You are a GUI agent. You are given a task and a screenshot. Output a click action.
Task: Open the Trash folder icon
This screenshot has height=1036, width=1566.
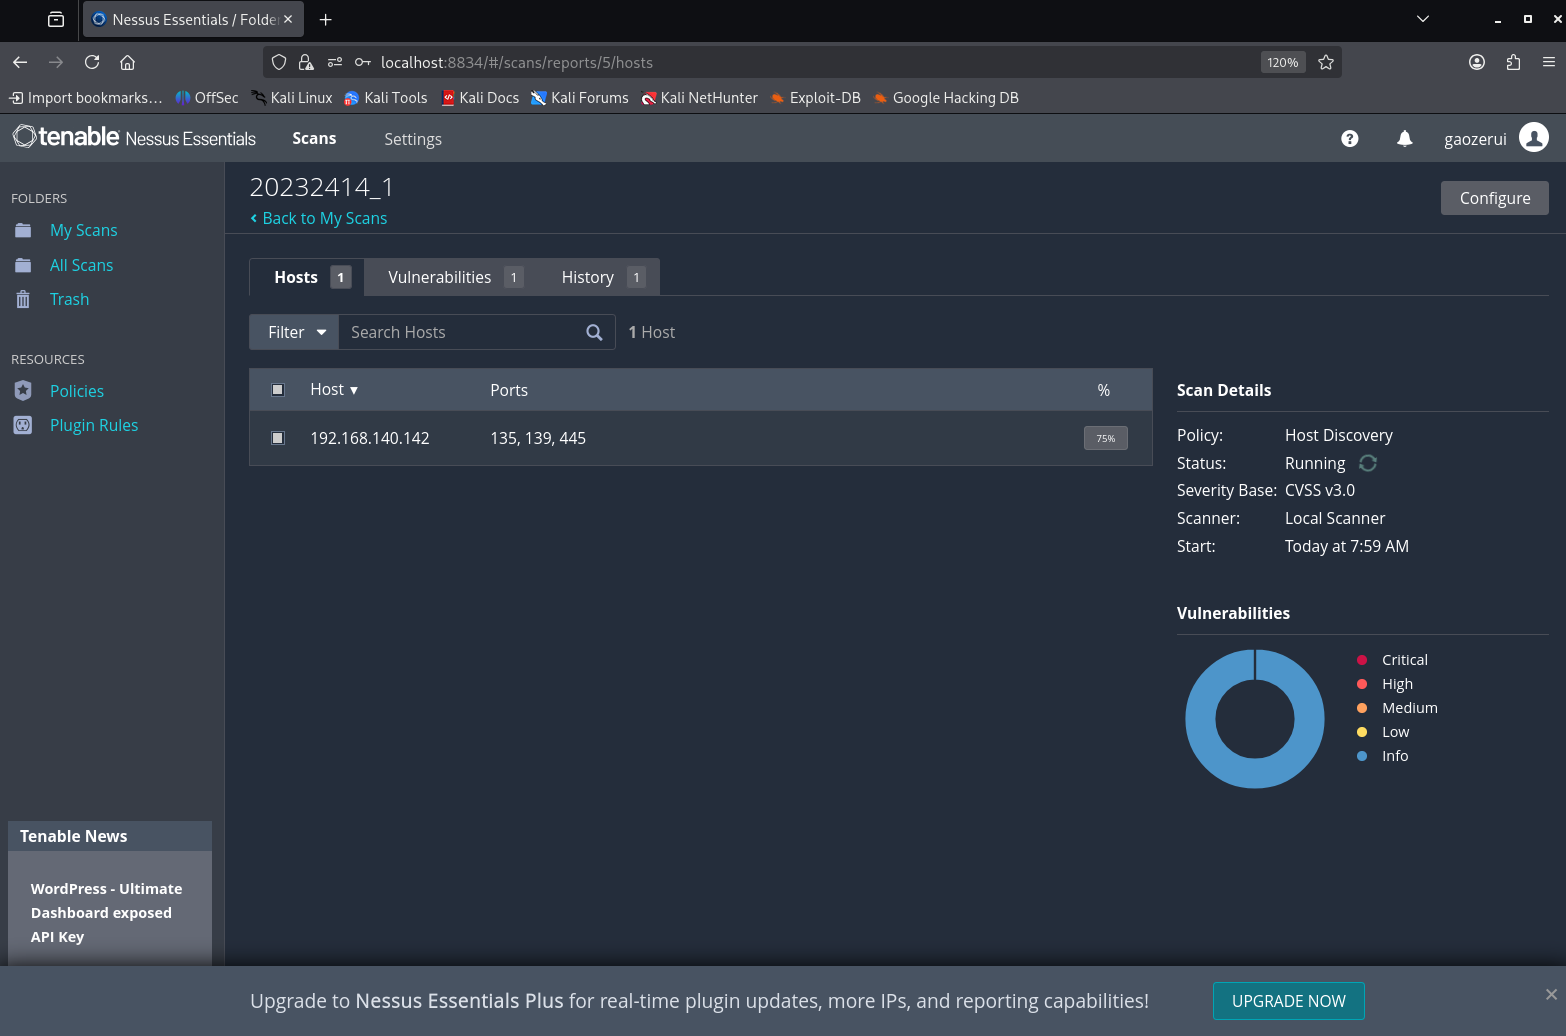(23, 299)
